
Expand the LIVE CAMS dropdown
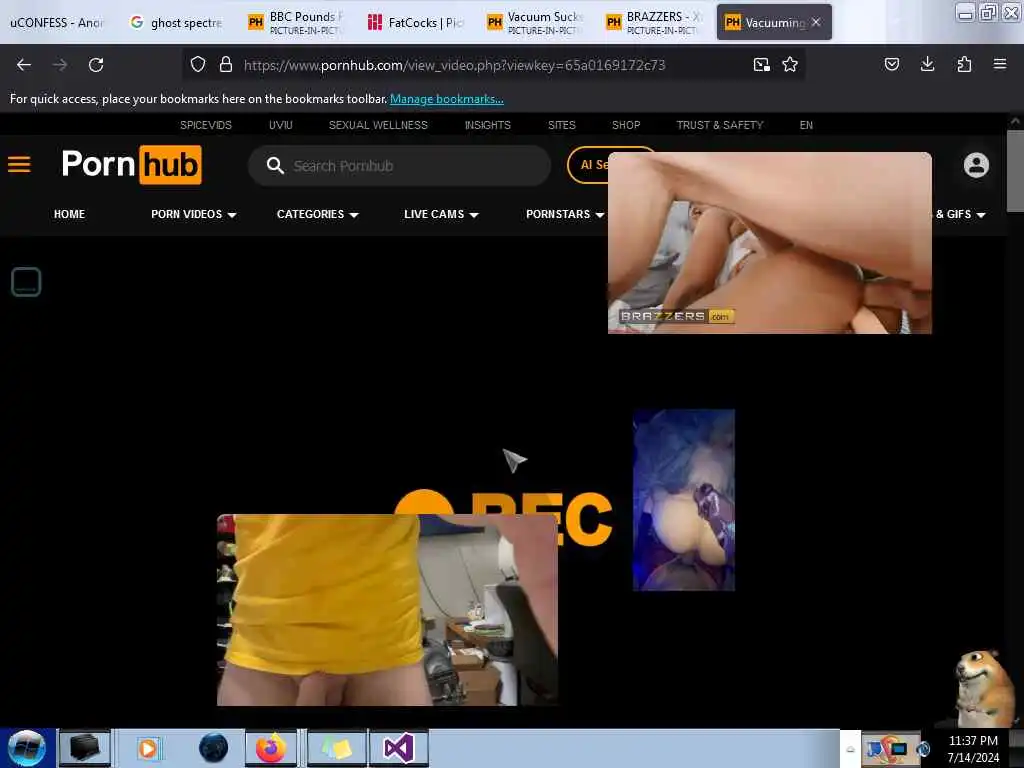[441, 214]
